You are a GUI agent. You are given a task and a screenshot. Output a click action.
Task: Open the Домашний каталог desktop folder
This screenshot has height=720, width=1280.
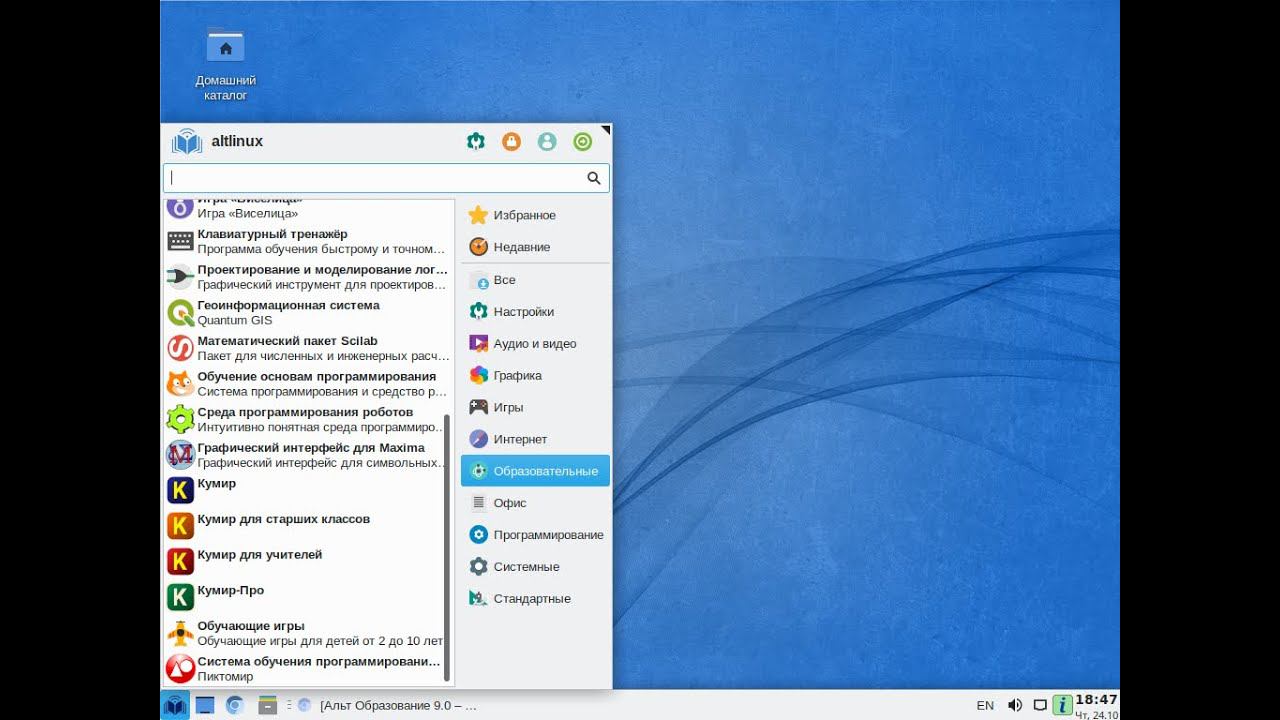coord(225,65)
